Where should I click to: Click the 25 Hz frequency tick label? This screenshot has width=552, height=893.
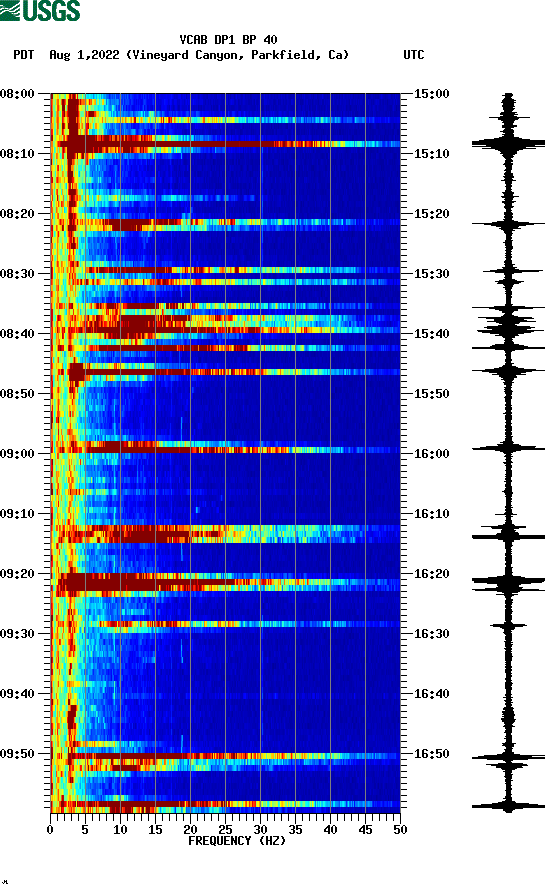click(225, 830)
